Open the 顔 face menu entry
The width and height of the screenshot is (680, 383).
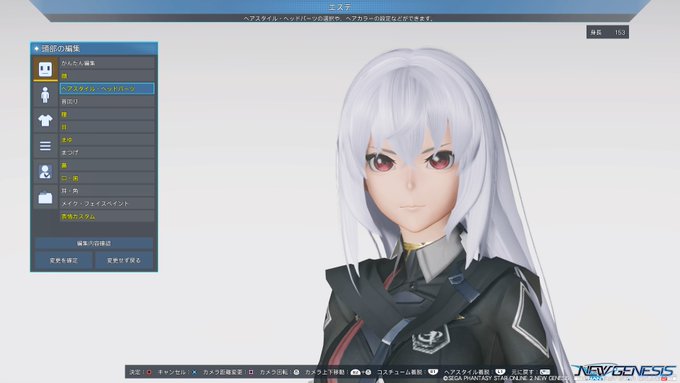tap(107, 76)
